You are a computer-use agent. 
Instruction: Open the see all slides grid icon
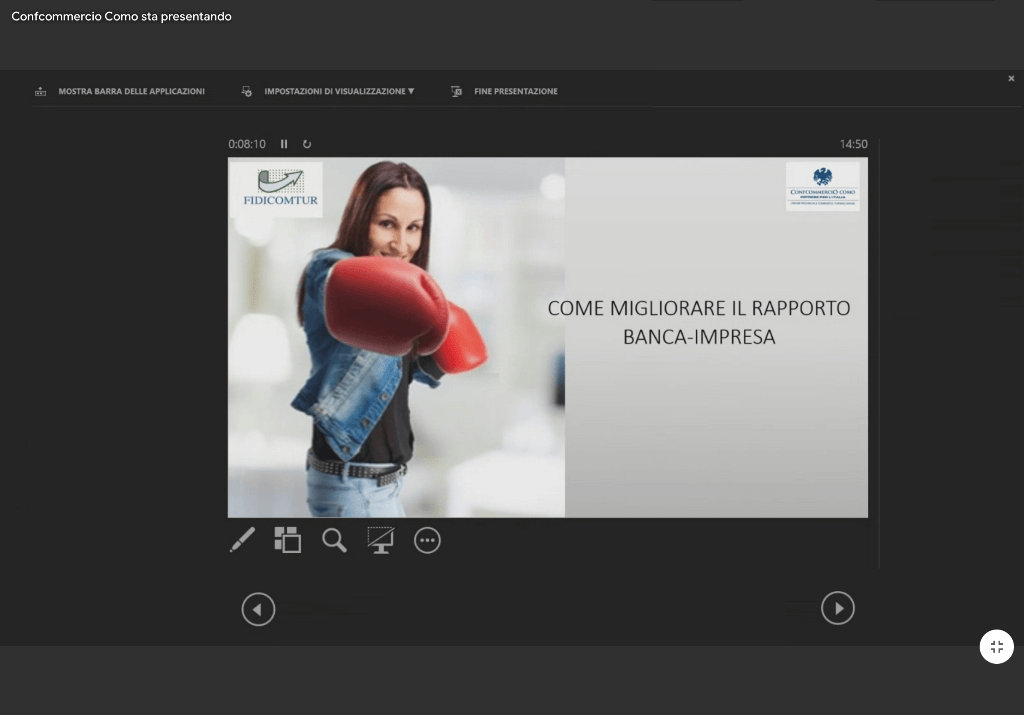click(288, 540)
